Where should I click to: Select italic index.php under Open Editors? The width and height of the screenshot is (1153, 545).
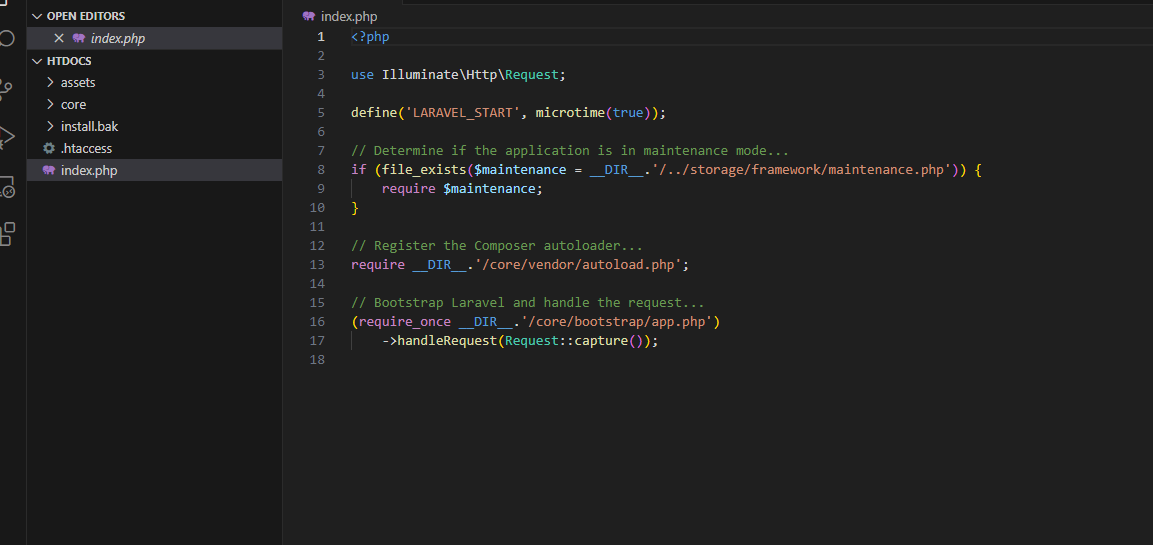coord(118,38)
